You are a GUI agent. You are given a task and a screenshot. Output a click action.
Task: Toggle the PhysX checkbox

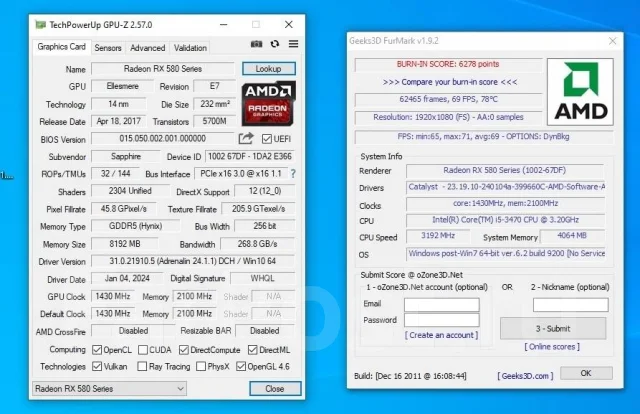pyautogui.click(x=201, y=366)
